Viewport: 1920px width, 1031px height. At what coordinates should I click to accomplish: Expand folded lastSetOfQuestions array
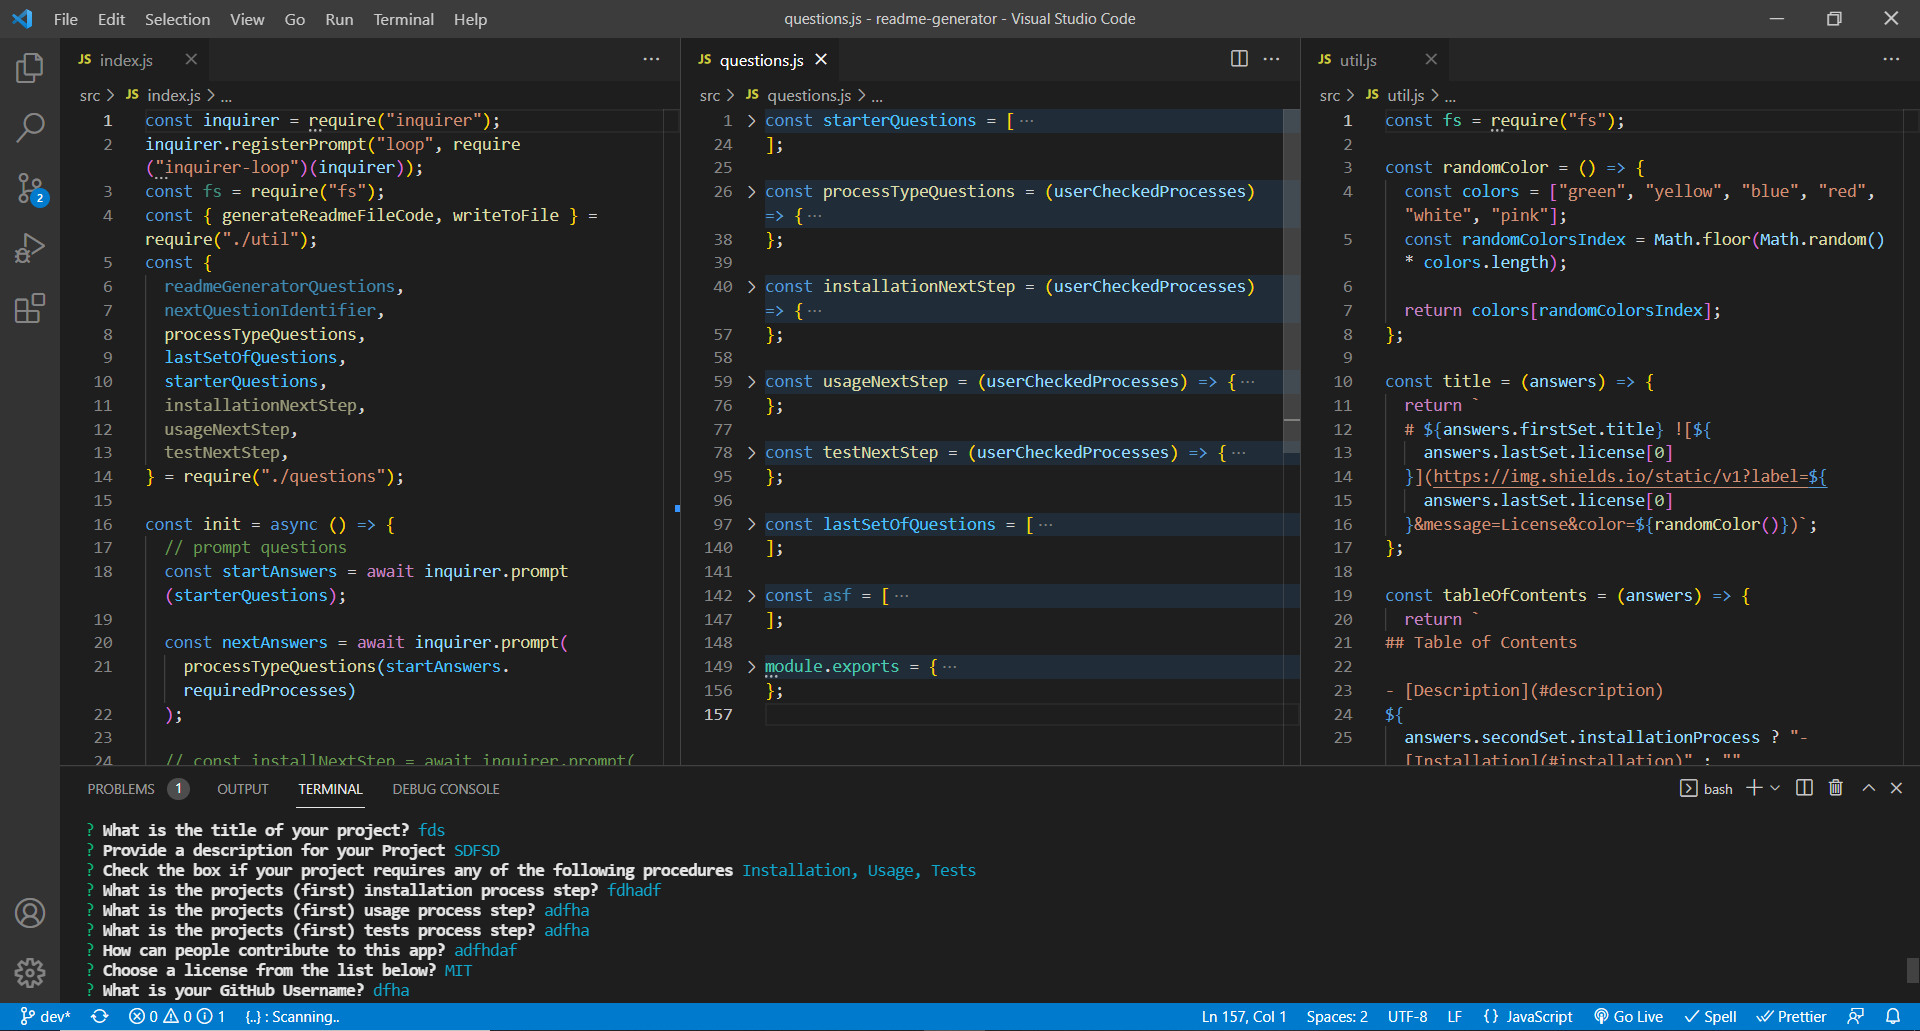751,525
